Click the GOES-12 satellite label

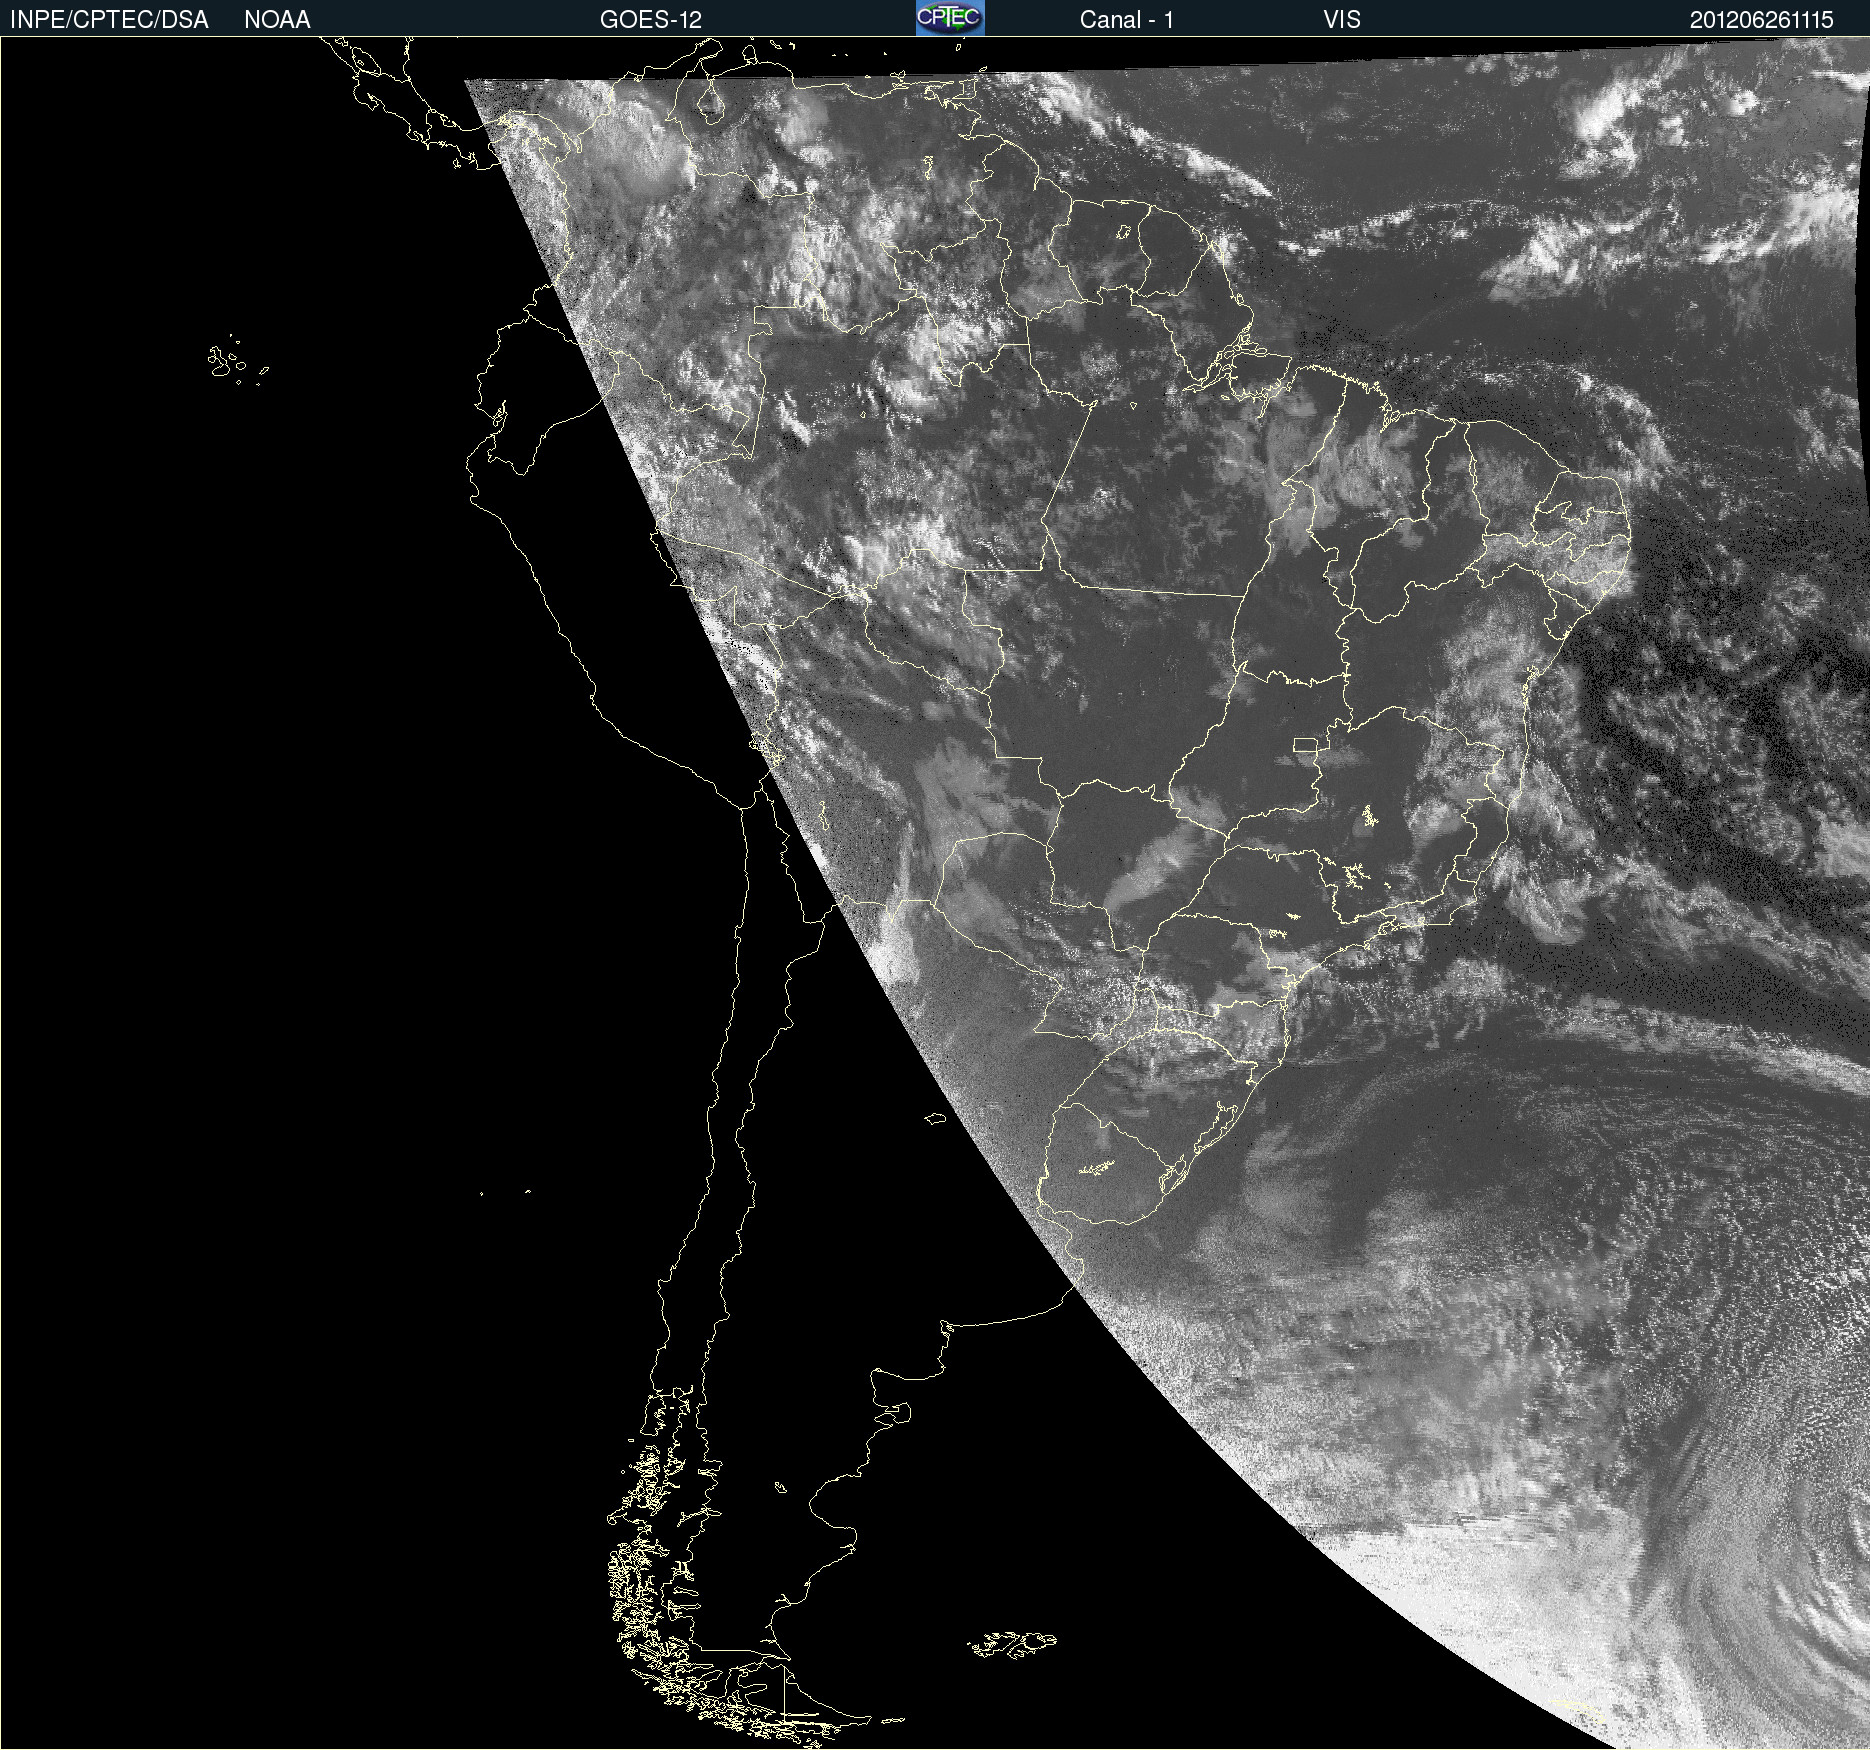click(651, 20)
